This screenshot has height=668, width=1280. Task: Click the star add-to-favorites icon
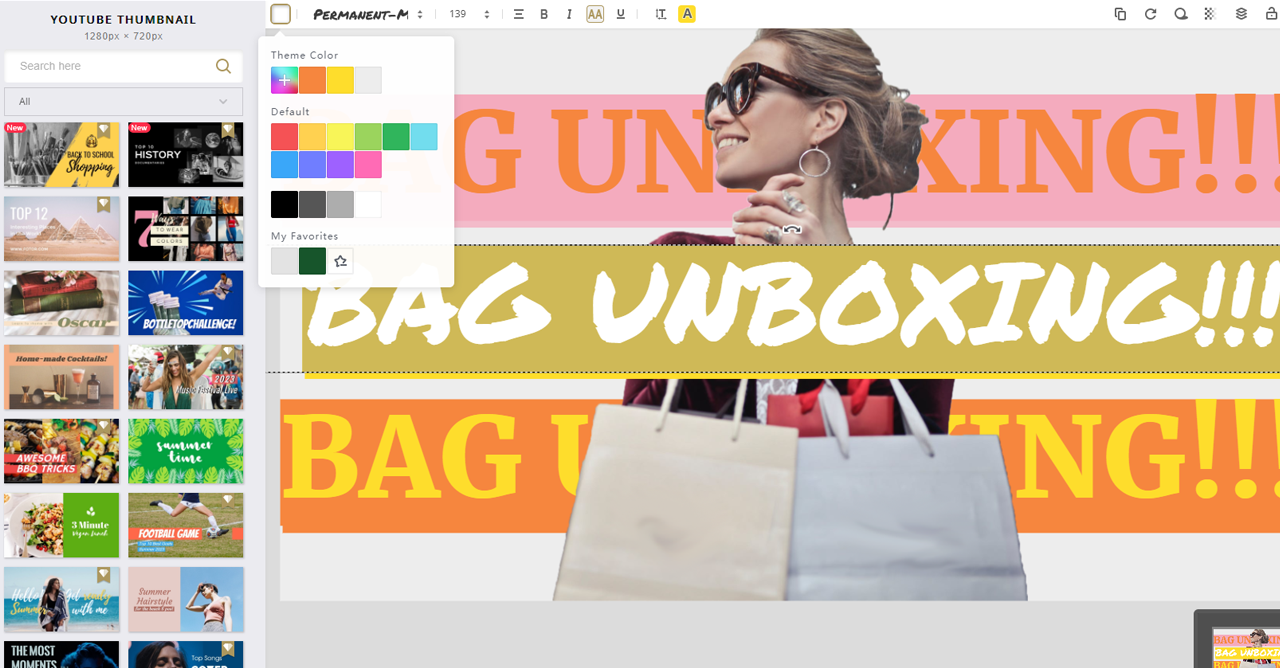pos(340,261)
